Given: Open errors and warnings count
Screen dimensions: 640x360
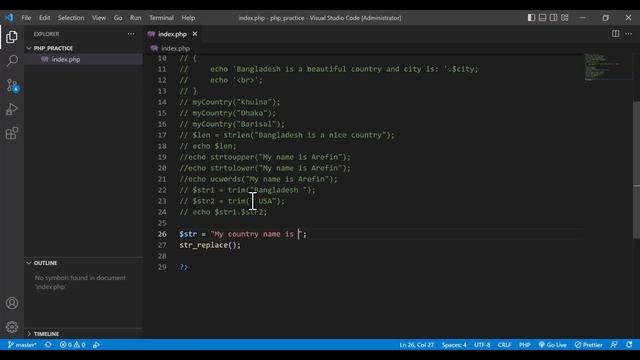Looking at the screenshot, I should [x=72, y=345].
